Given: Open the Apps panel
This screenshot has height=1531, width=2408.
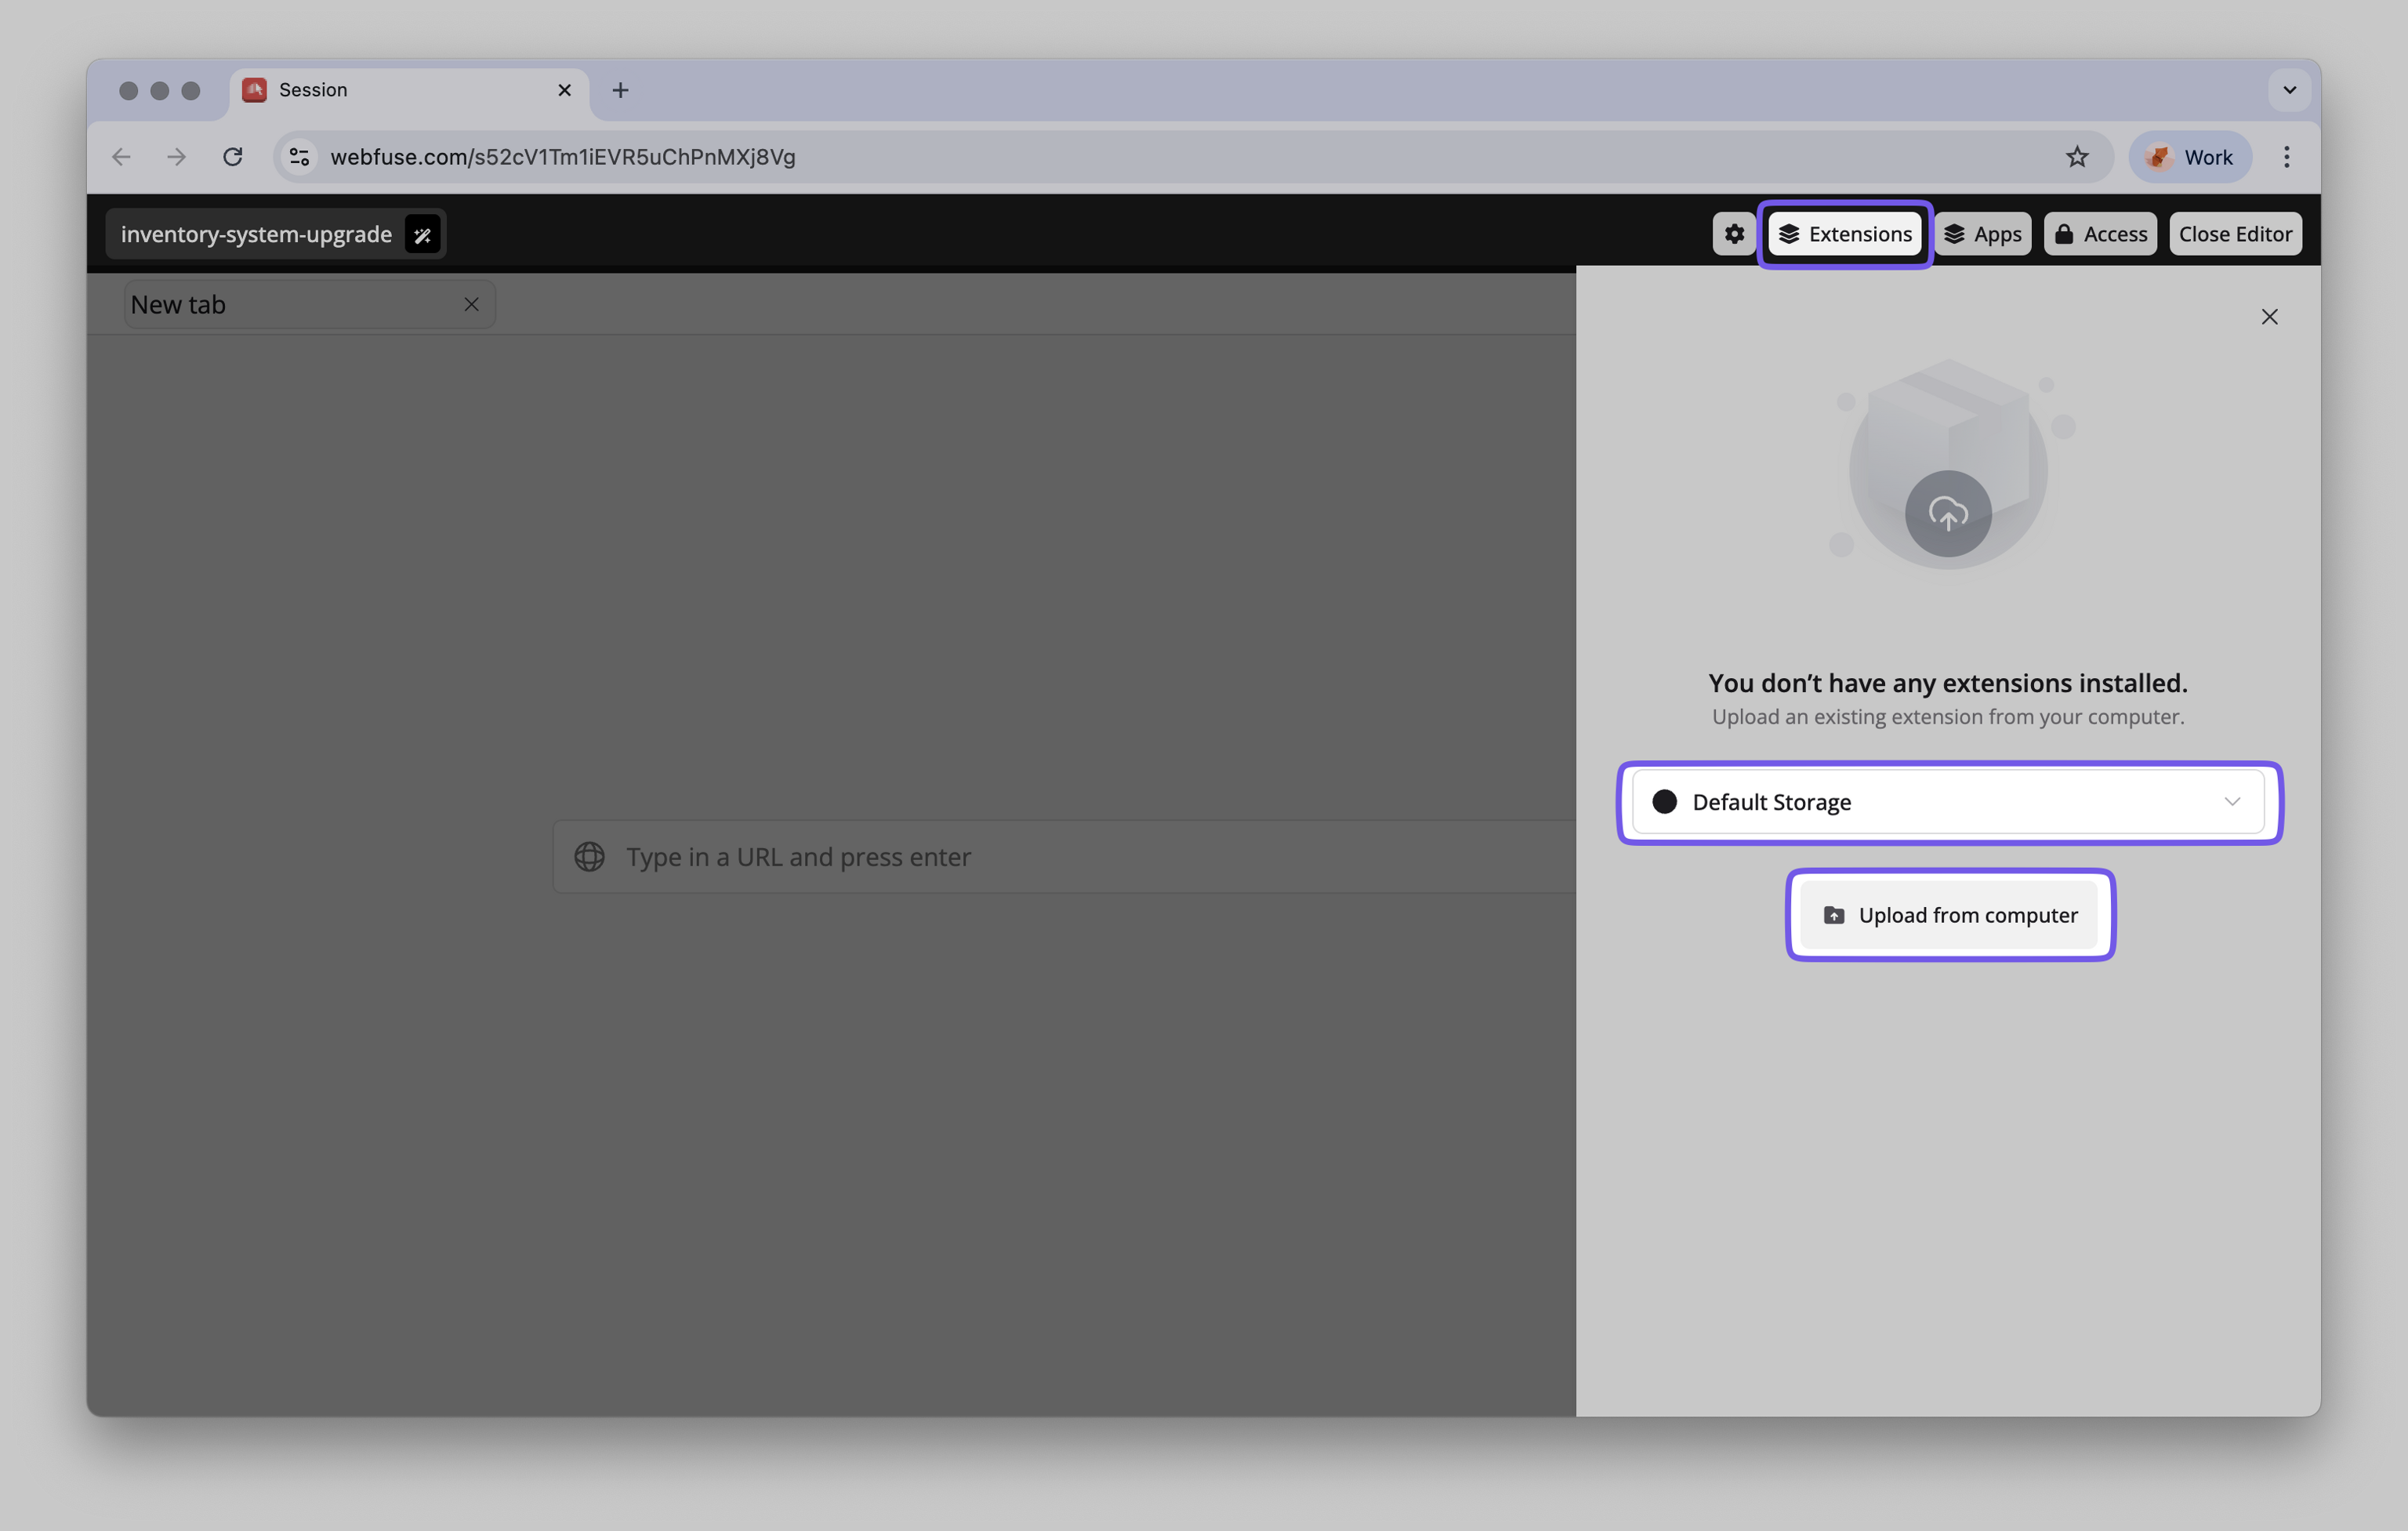Looking at the screenshot, I should click(1983, 233).
